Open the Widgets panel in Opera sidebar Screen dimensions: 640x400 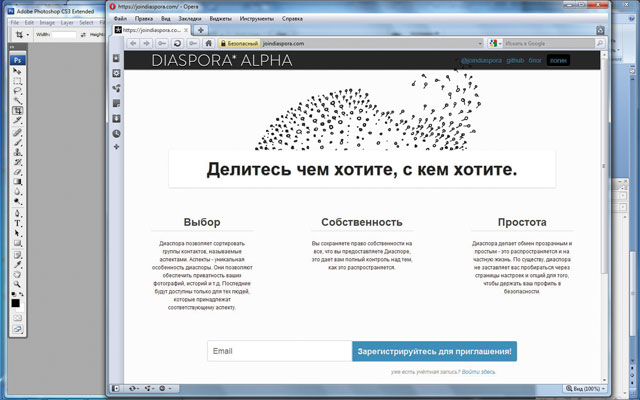[116, 73]
